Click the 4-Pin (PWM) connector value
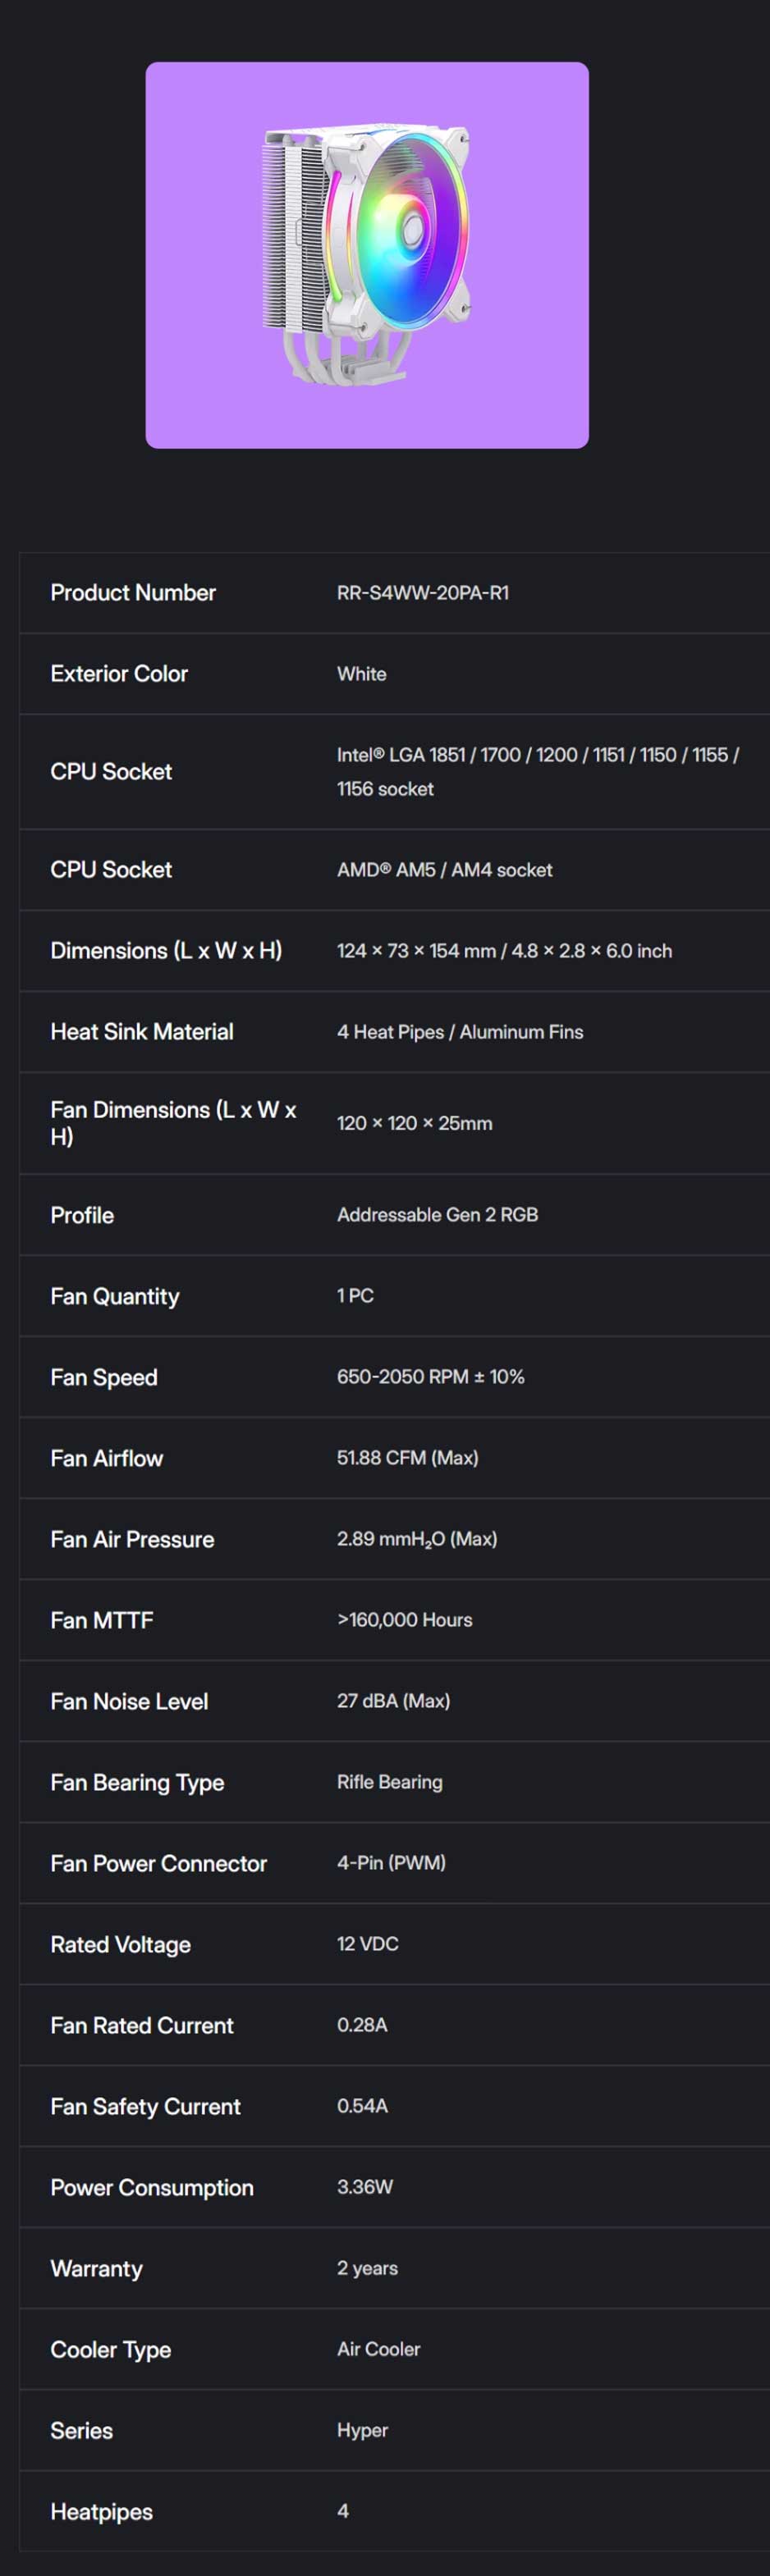This screenshot has height=2576, width=770. [x=391, y=1863]
